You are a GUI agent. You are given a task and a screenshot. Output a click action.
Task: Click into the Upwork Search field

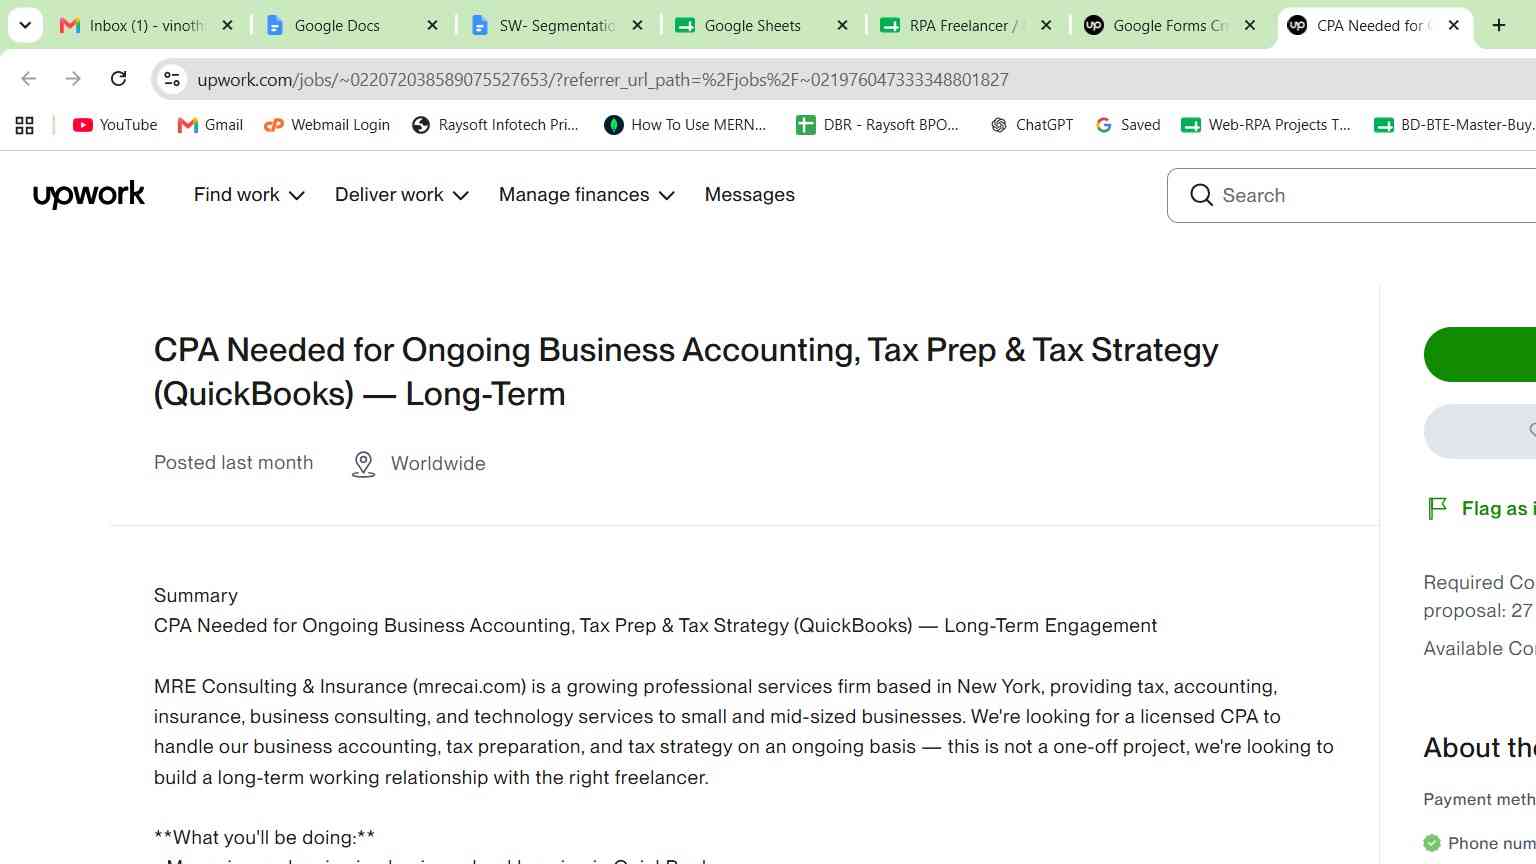pos(1352,195)
